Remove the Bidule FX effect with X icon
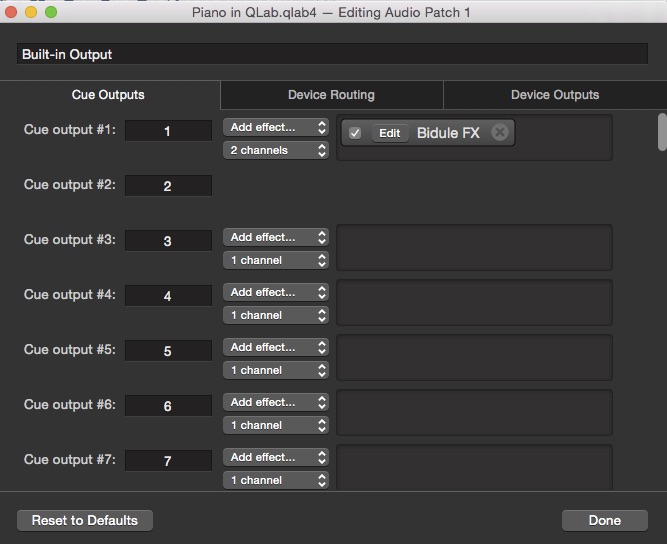Image resolution: width=667 pixels, height=544 pixels. 500,133
